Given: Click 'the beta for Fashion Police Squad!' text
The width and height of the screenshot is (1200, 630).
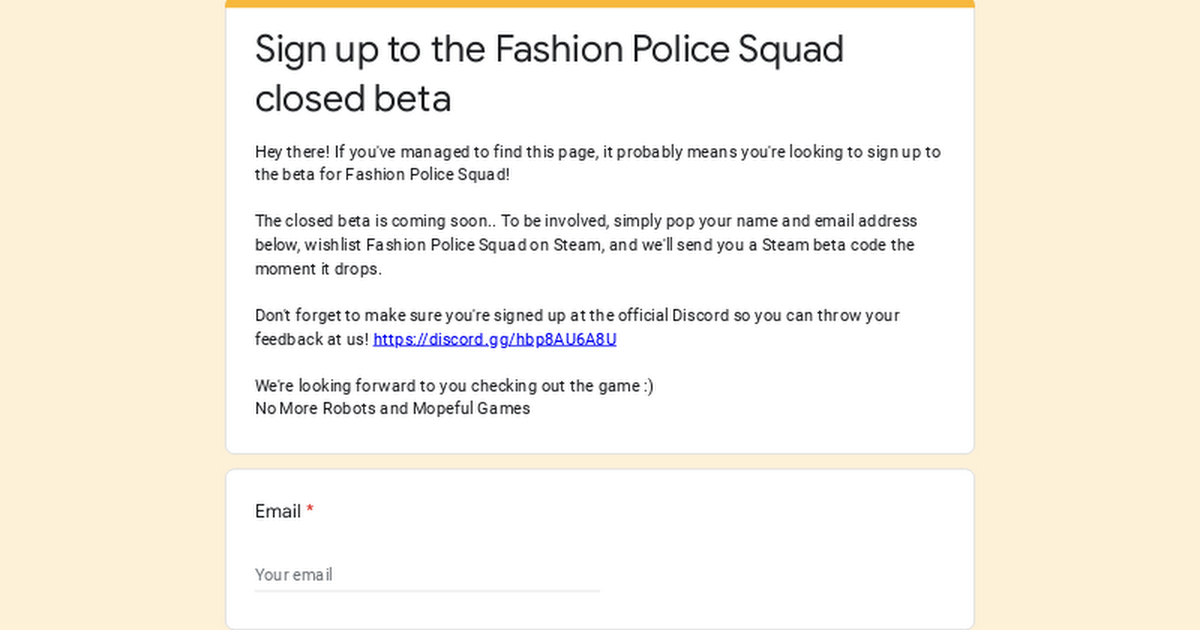Looking at the screenshot, I should [382, 175].
